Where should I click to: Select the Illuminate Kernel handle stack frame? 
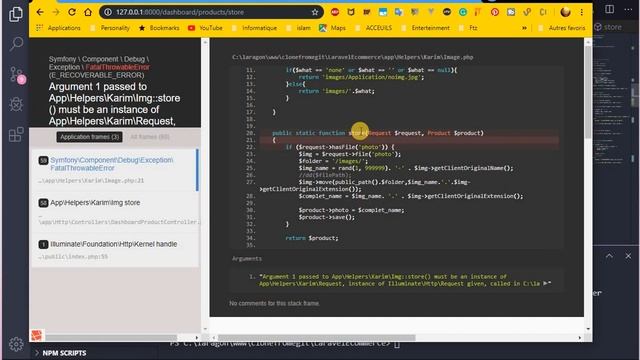point(116,250)
